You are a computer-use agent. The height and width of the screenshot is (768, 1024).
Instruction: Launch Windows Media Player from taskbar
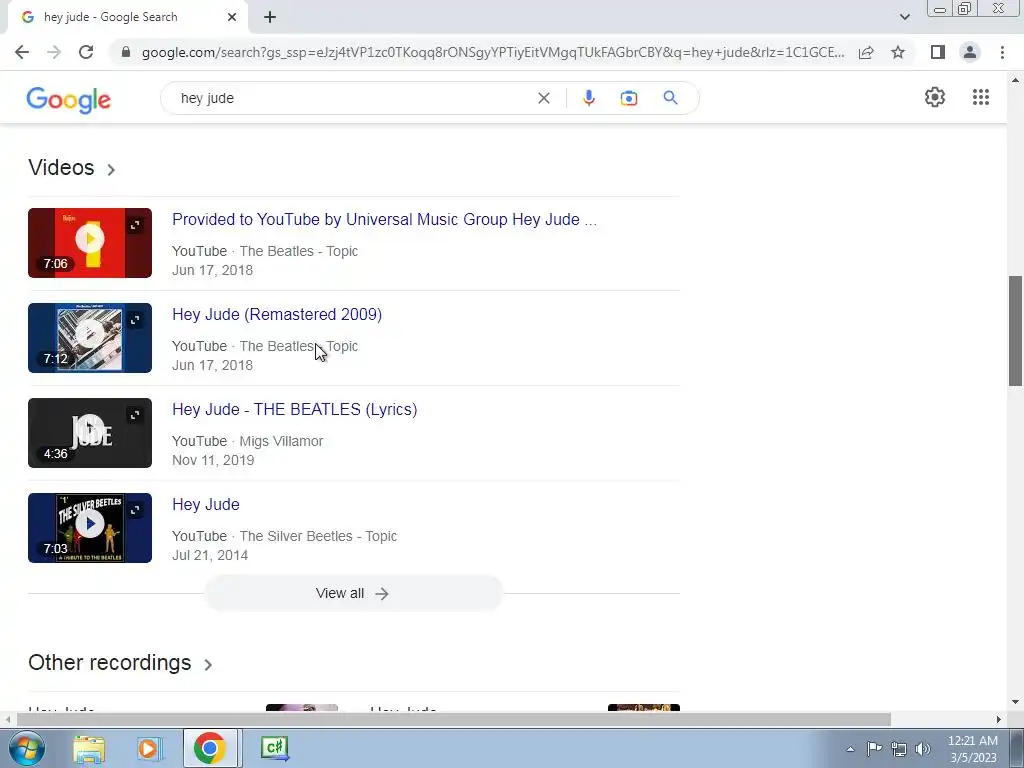point(149,748)
